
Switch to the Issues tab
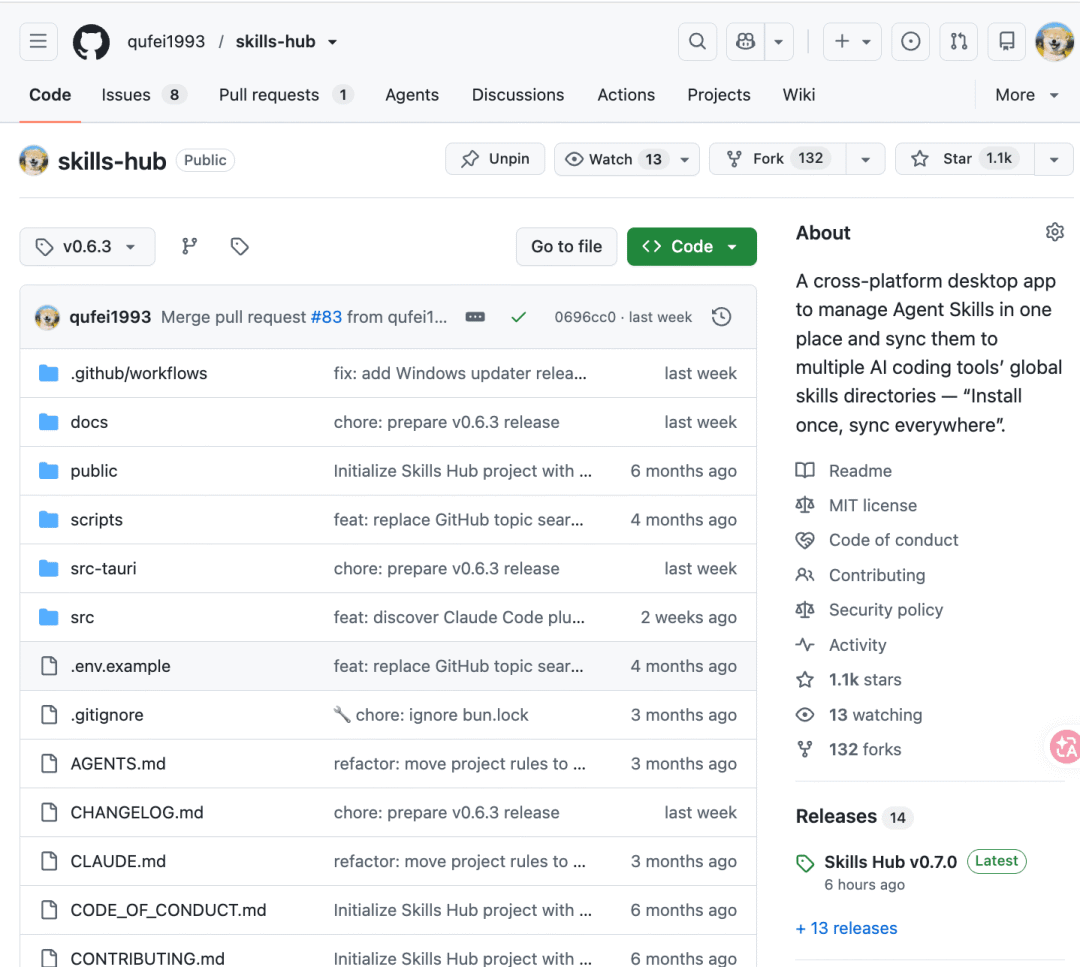tap(143, 94)
